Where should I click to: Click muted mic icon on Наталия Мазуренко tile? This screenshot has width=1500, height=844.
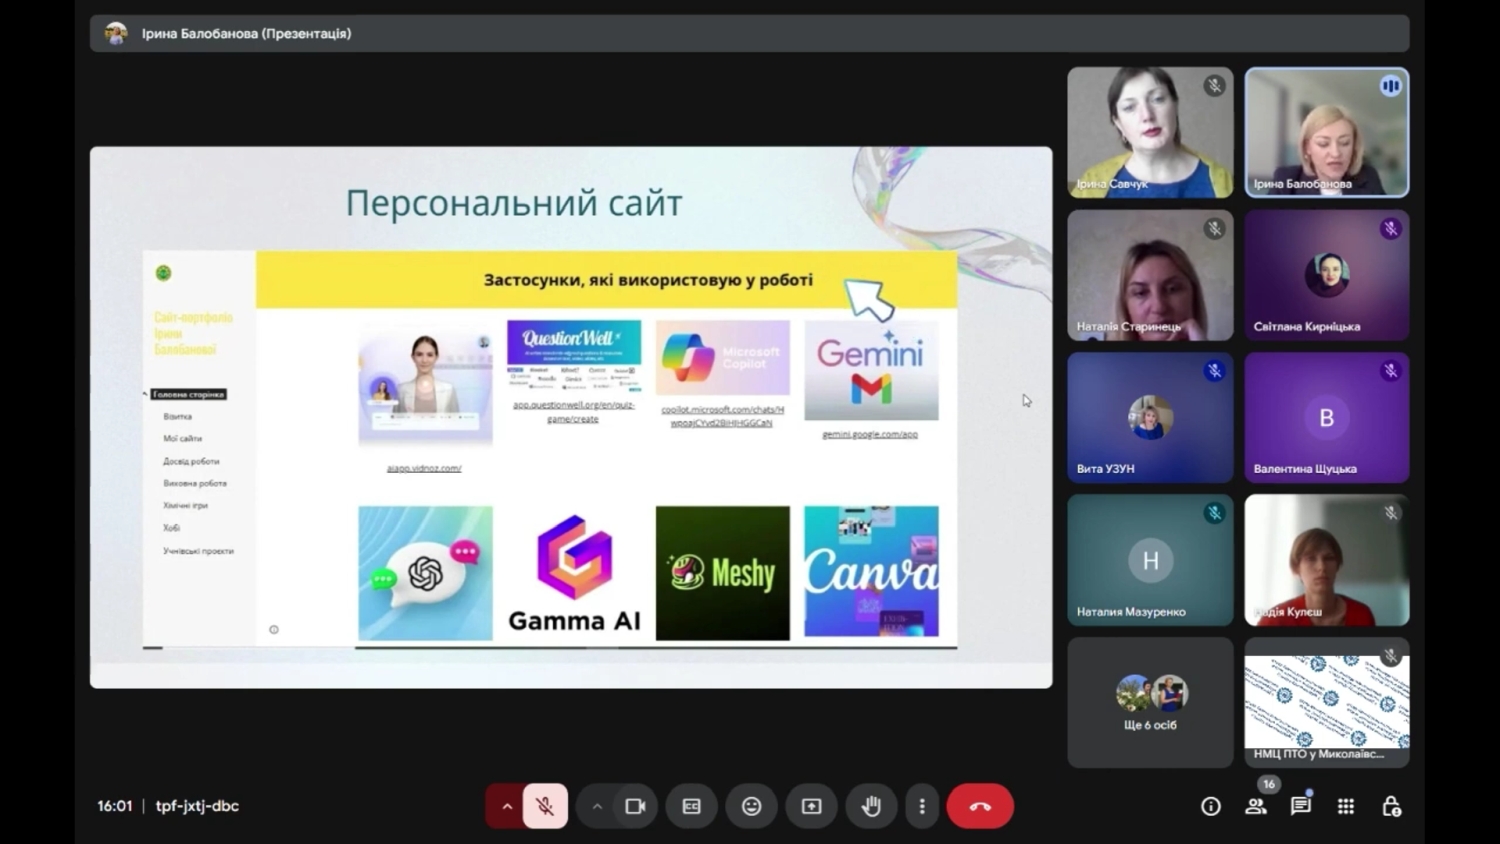(1214, 513)
